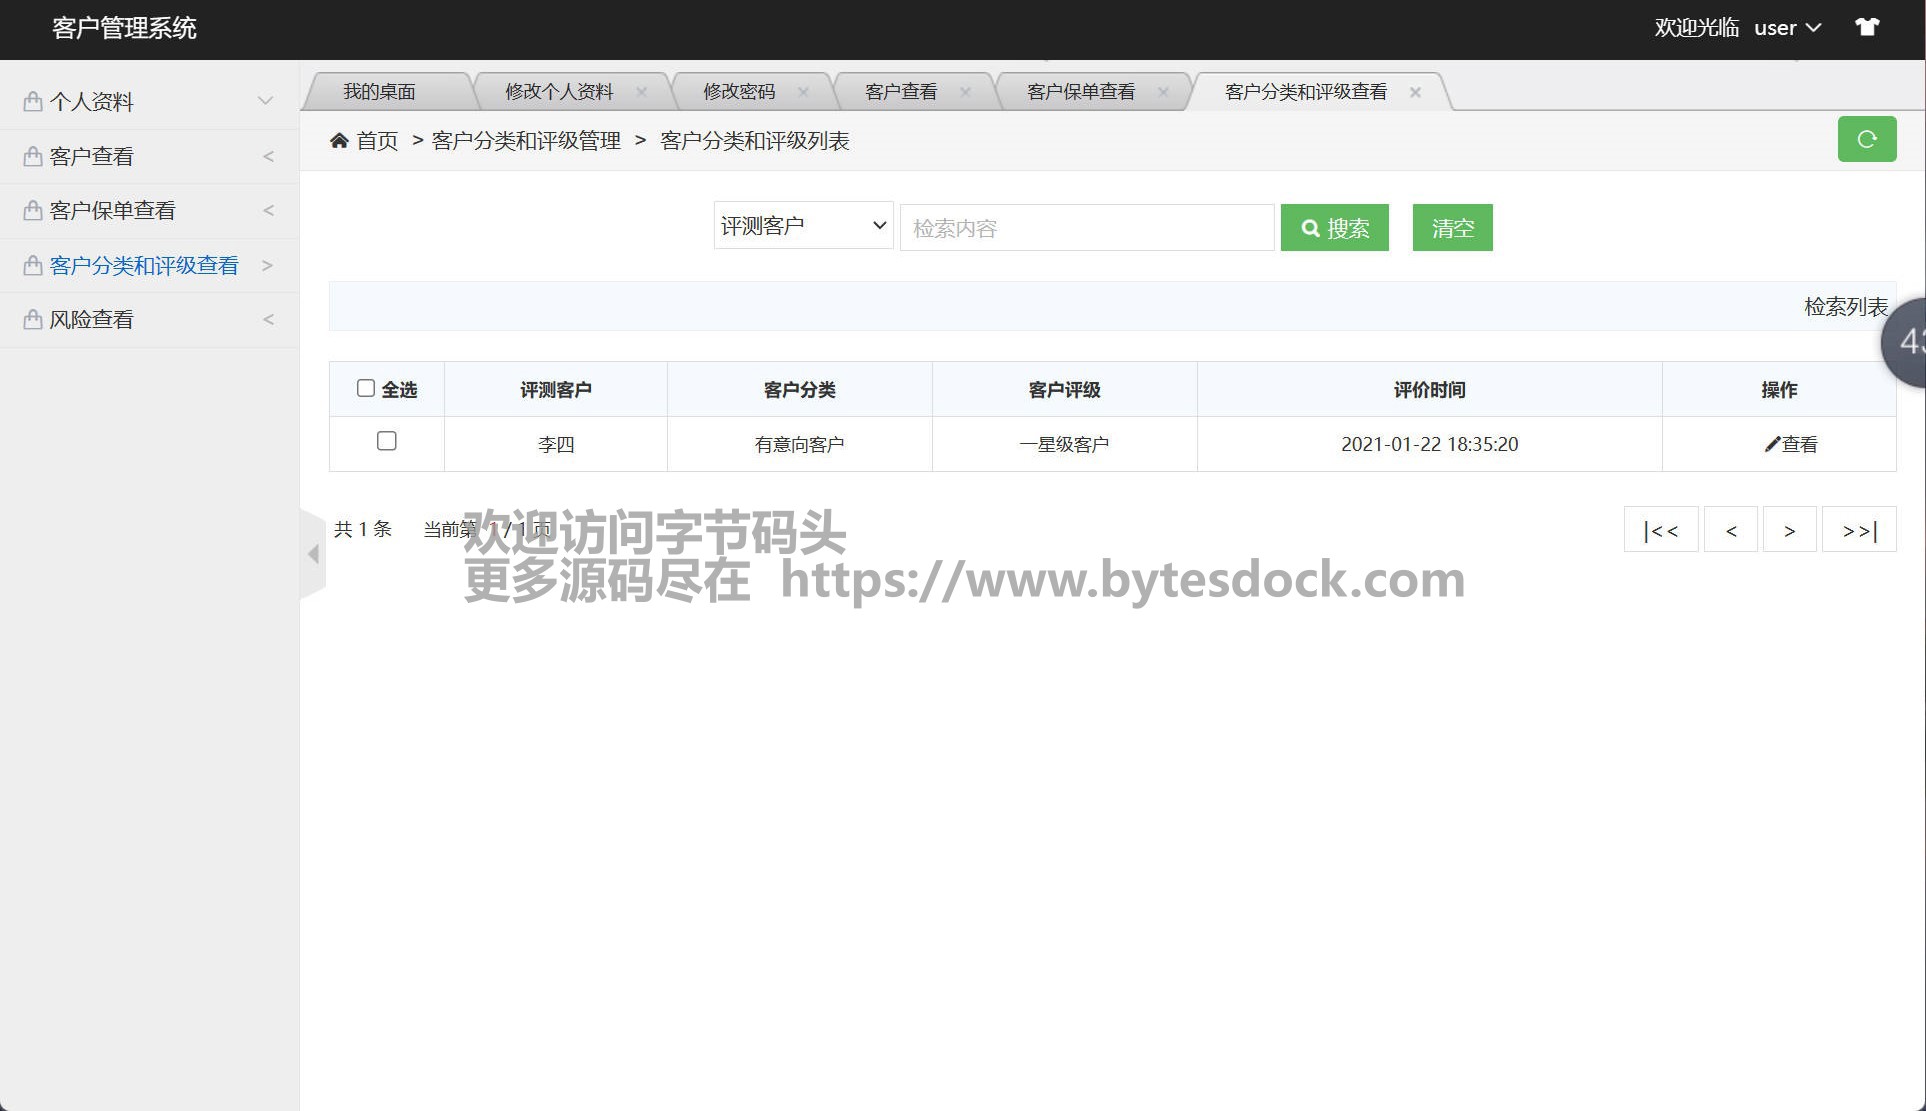Image resolution: width=1926 pixels, height=1111 pixels.
Task: Collapse sidebar with left arrow handle
Action: point(313,553)
